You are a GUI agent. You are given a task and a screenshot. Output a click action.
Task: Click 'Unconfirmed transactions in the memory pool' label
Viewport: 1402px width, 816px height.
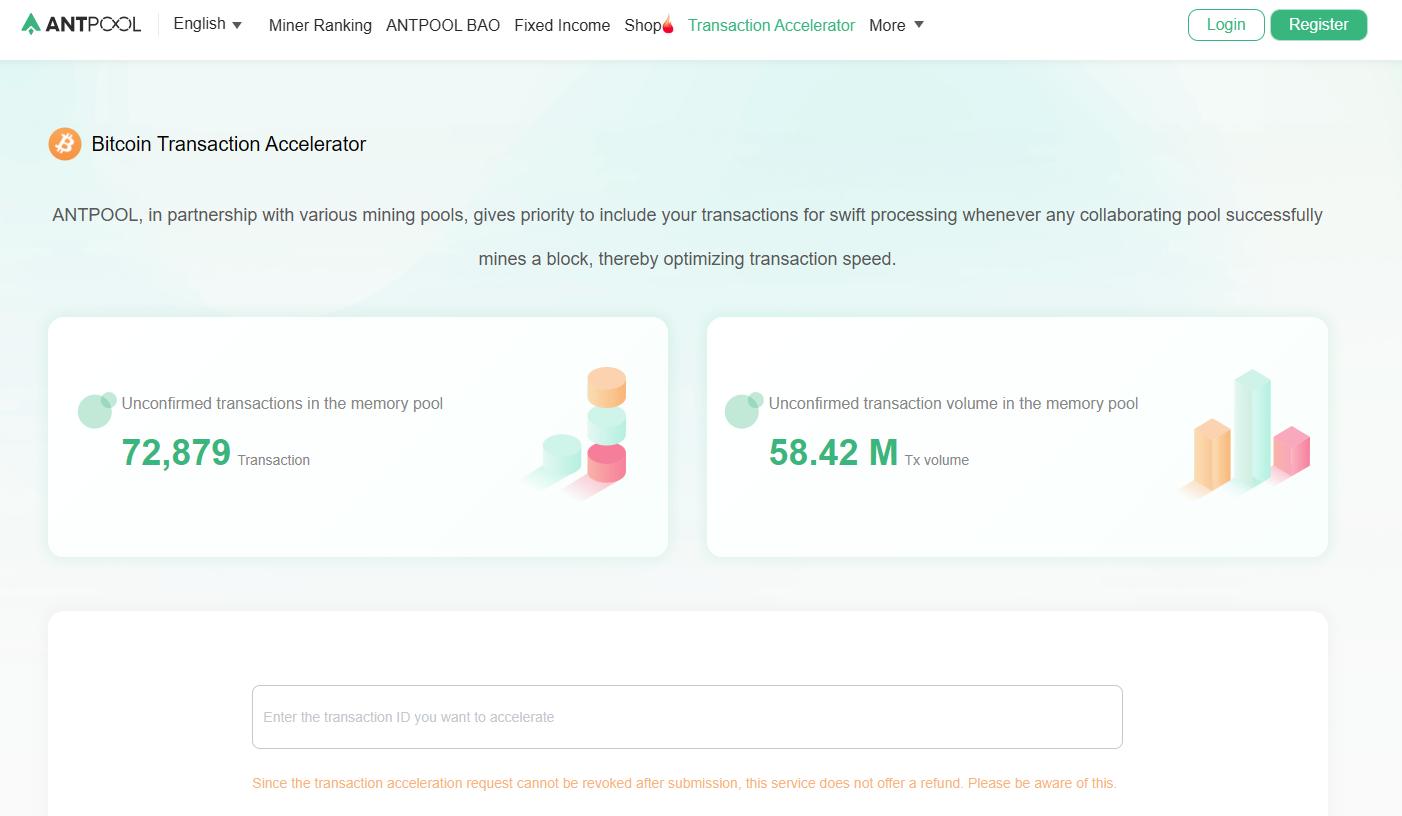pos(282,404)
